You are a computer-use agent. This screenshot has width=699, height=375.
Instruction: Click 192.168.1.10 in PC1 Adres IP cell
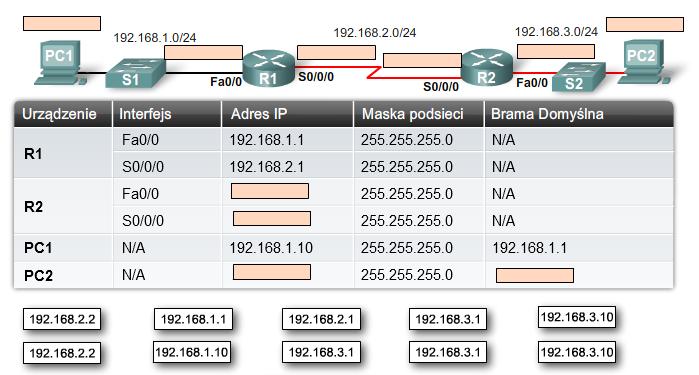(x=271, y=248)
